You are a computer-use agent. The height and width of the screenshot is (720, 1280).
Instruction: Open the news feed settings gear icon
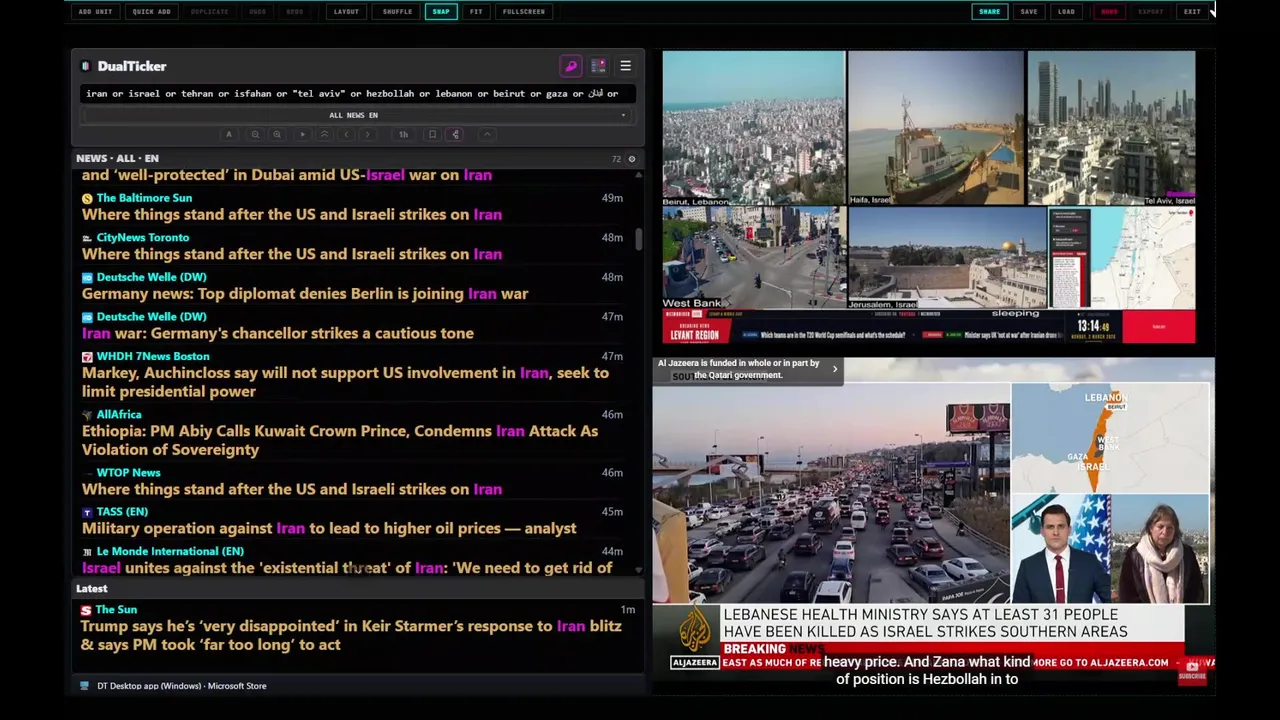click(x=631, y=159)
